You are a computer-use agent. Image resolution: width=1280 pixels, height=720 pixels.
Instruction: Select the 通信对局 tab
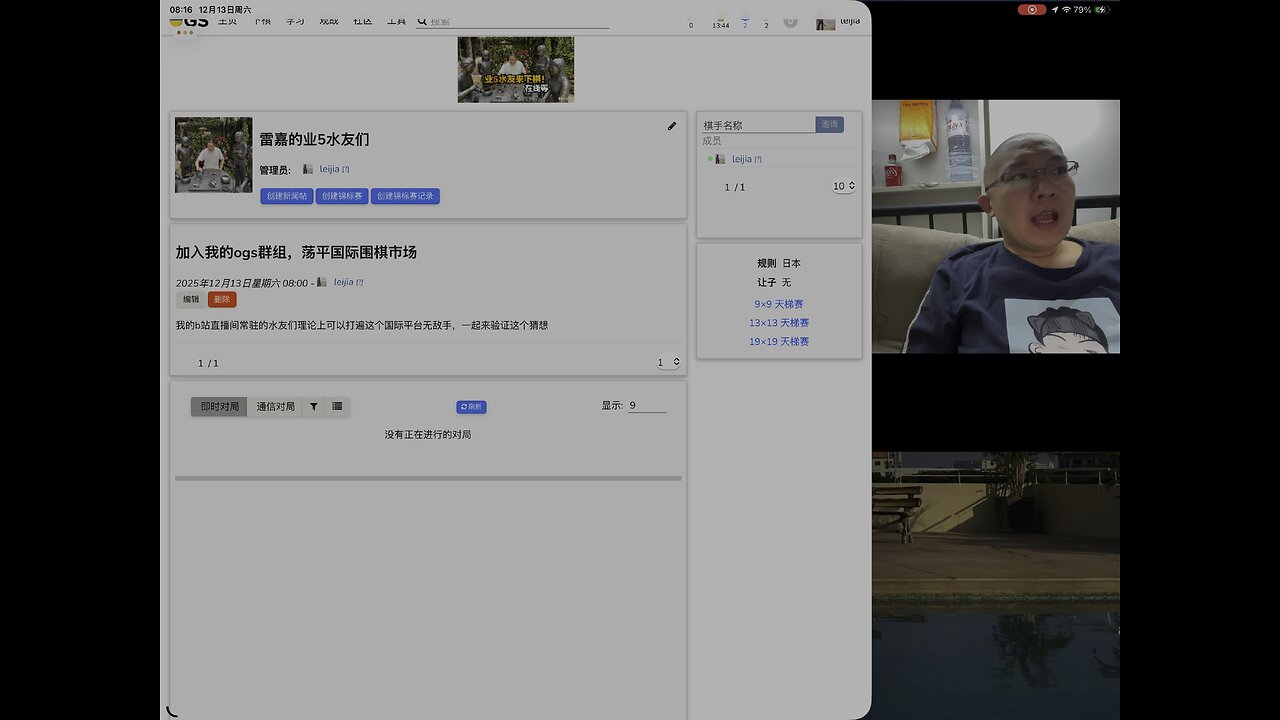(x=275, y=407)
